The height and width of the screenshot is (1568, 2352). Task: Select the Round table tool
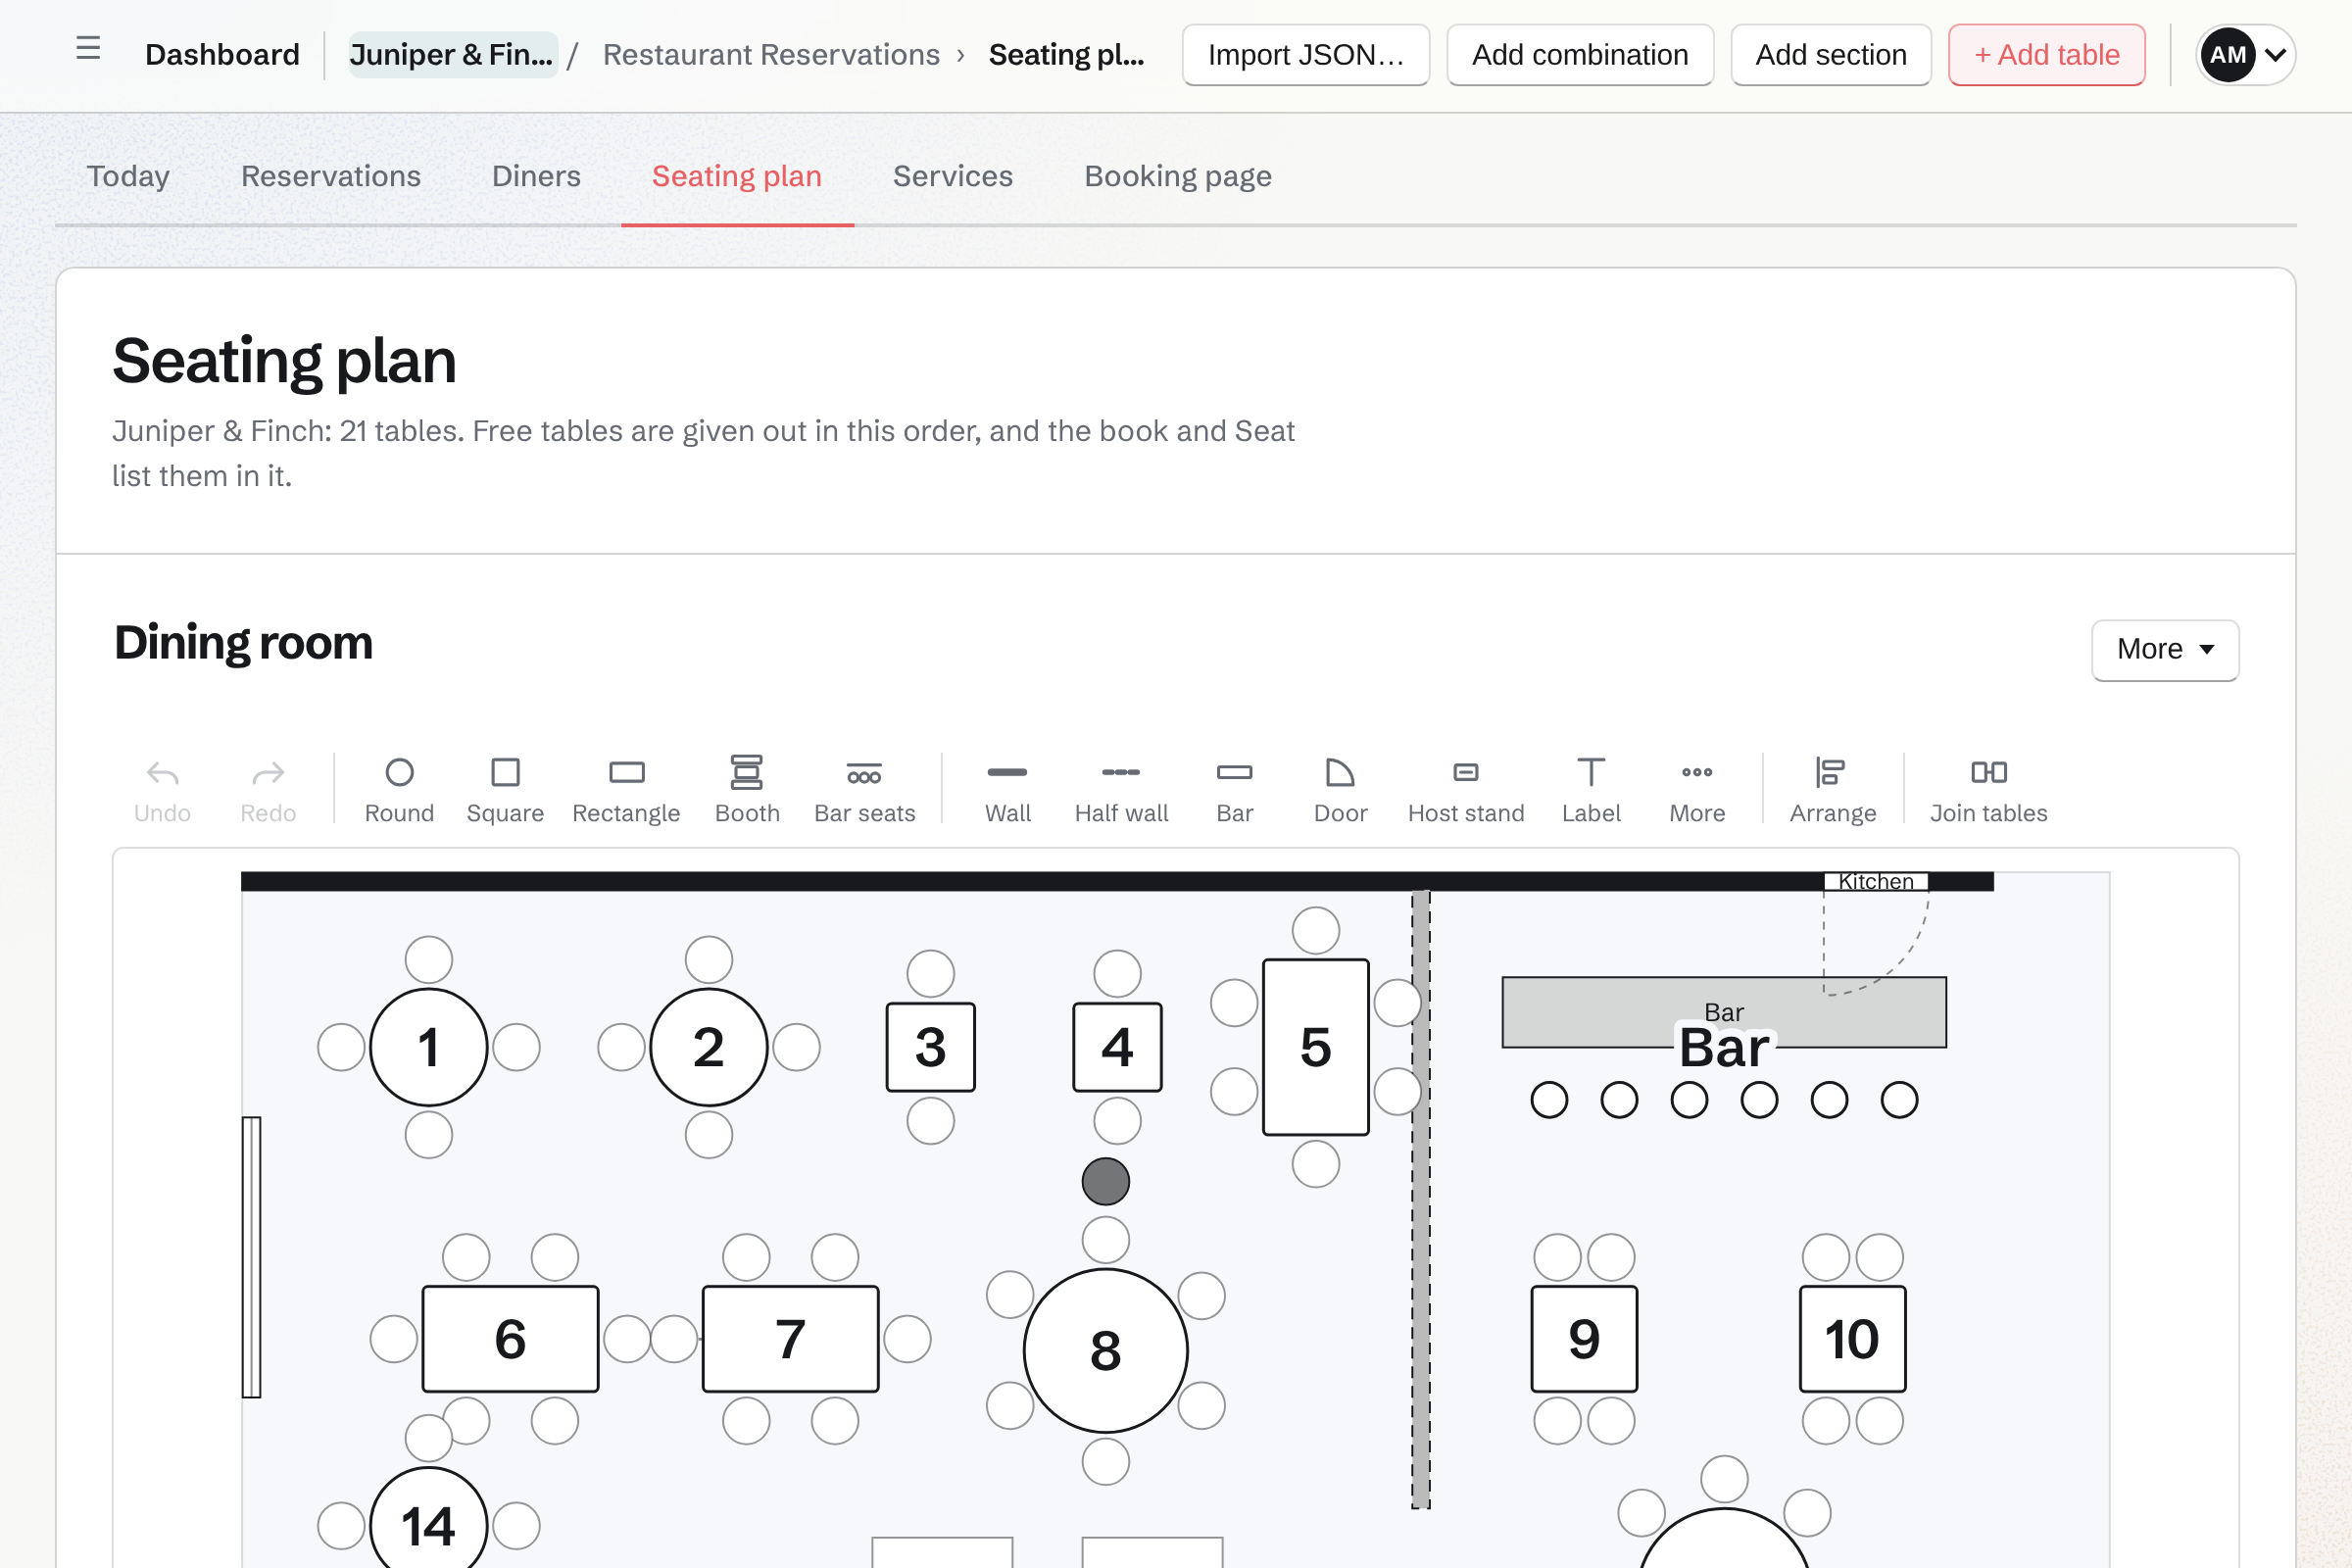pos(399,790)
